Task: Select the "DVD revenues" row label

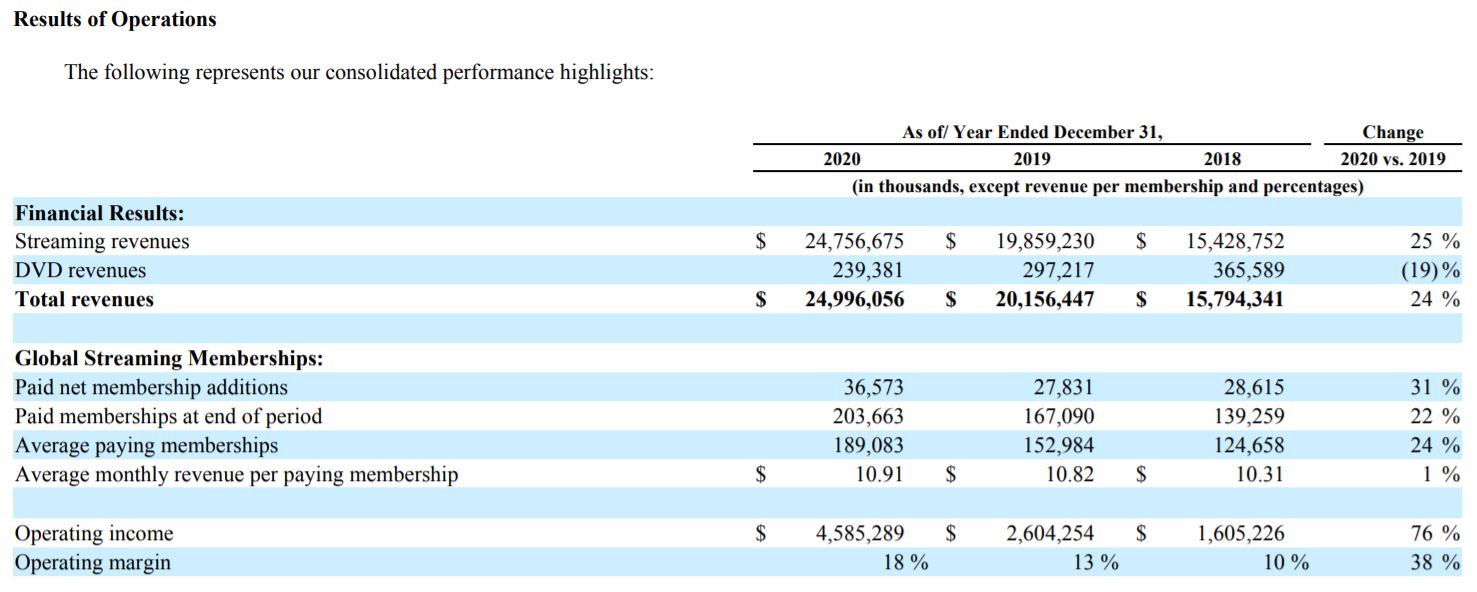Action: pyautogui.click(x=80, y=270)
